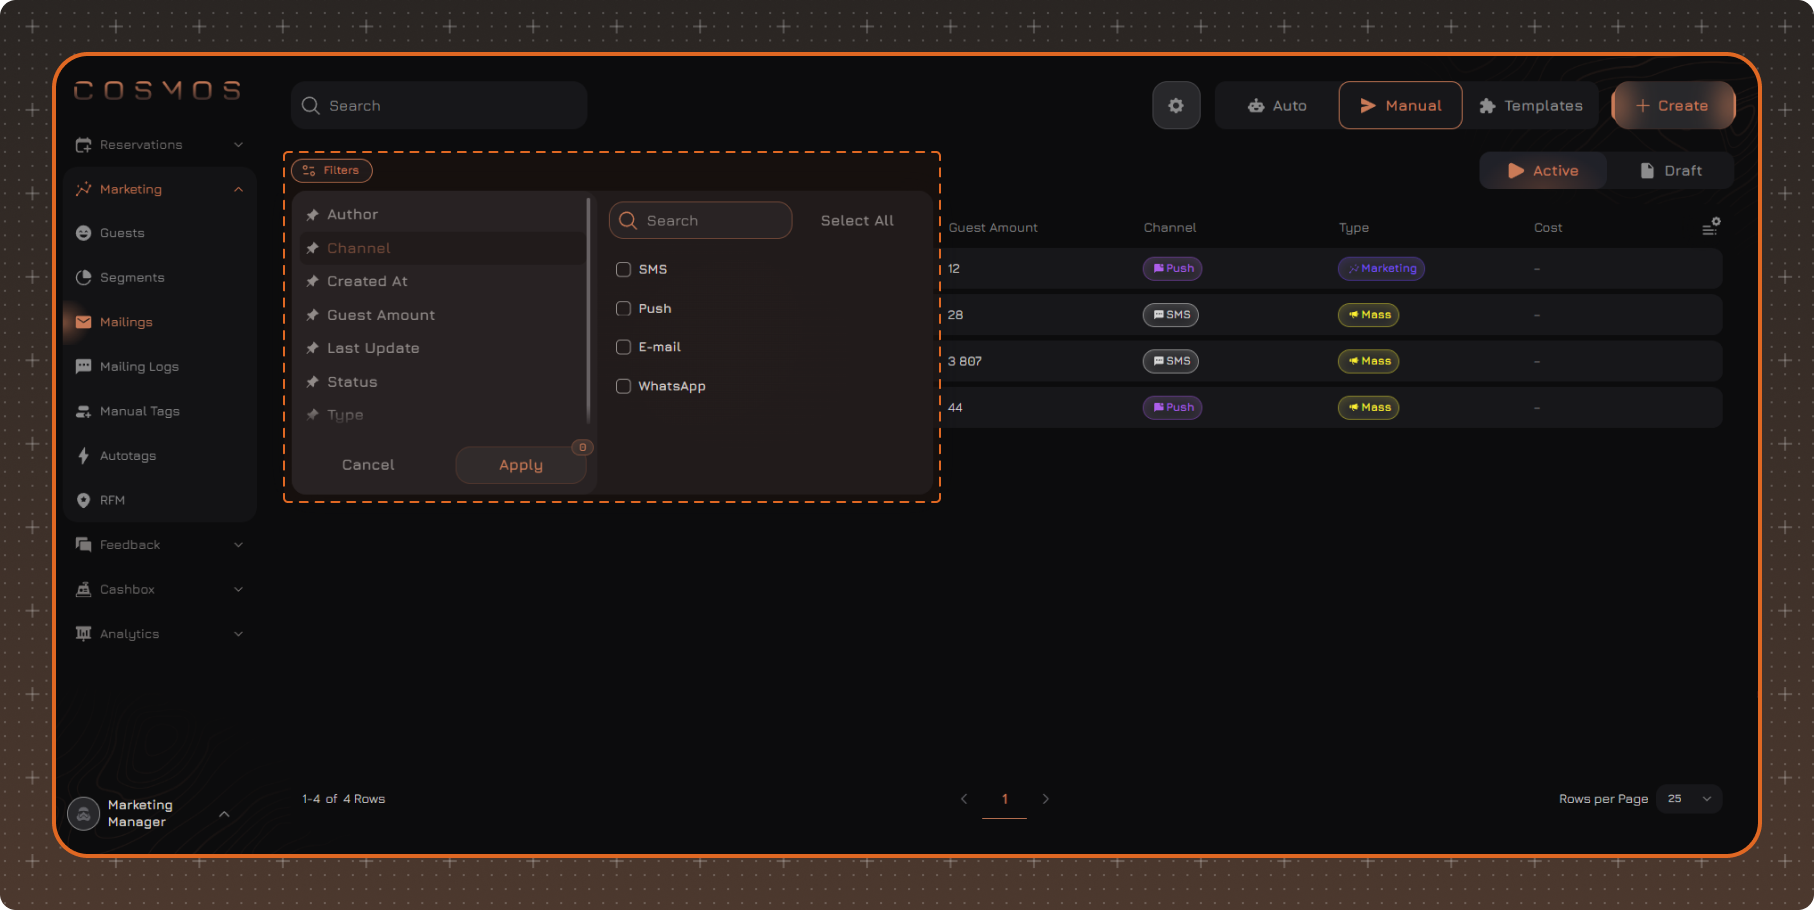Check the WhatsApp channel checkbox
The width and height of the screenshot is (1814, 910).
coord(623,386)
